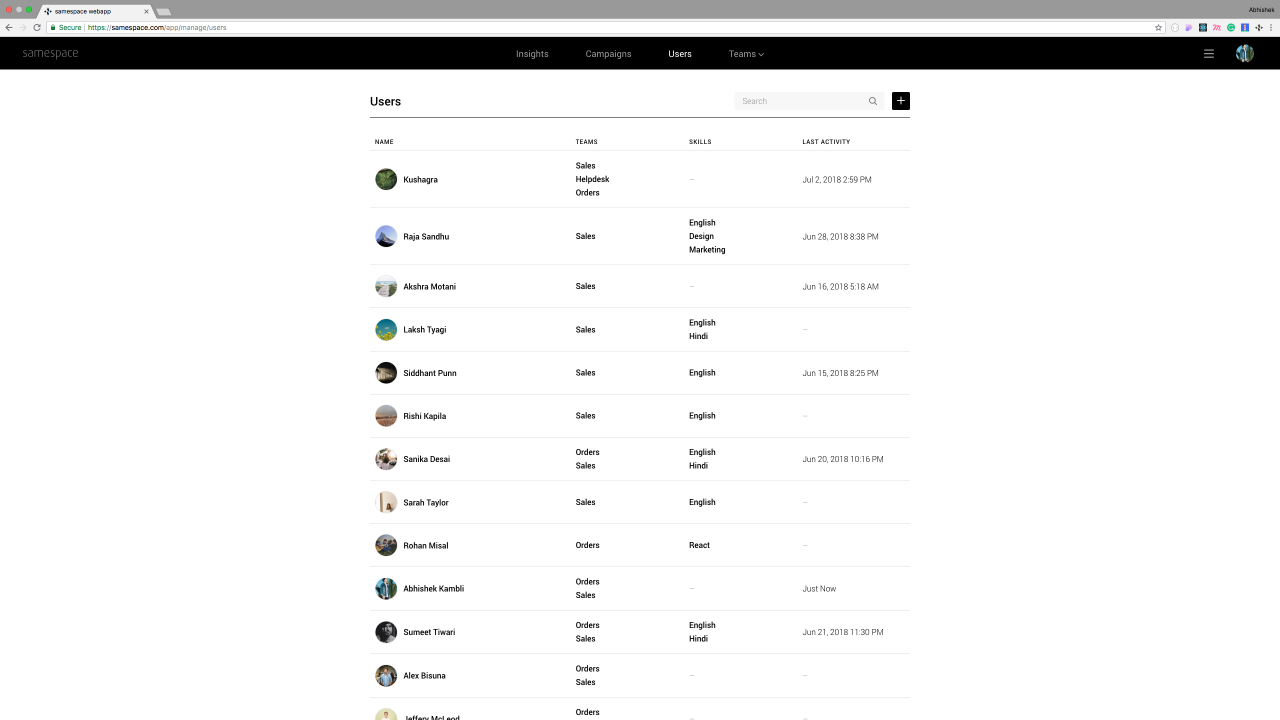Click Design skill in Raja Sandhu's row
Image resolution: width=1280 pixels, height=720 pixels.
click(x=701, y=236)
